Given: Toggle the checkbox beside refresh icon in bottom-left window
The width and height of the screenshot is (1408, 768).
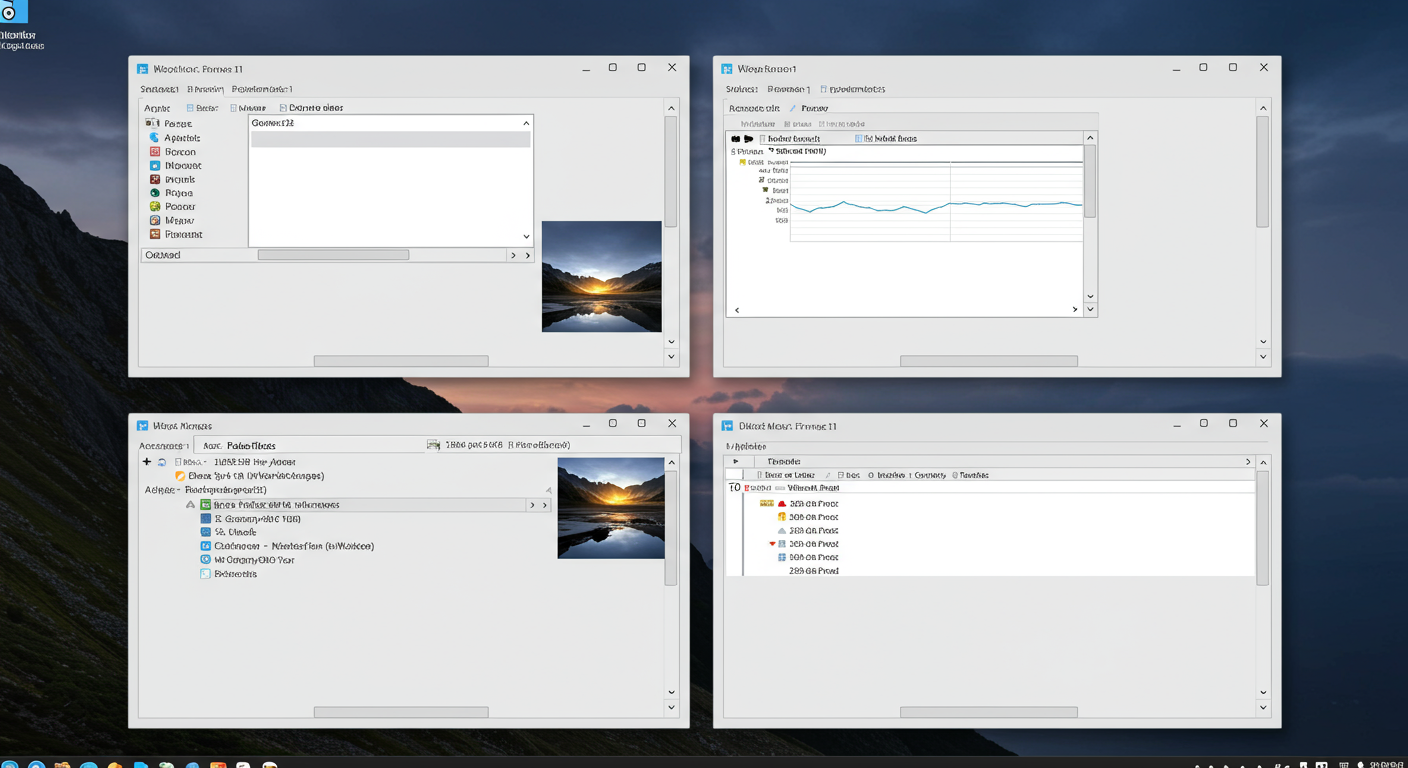Looking at the screenshot, I should click(179, 462).
